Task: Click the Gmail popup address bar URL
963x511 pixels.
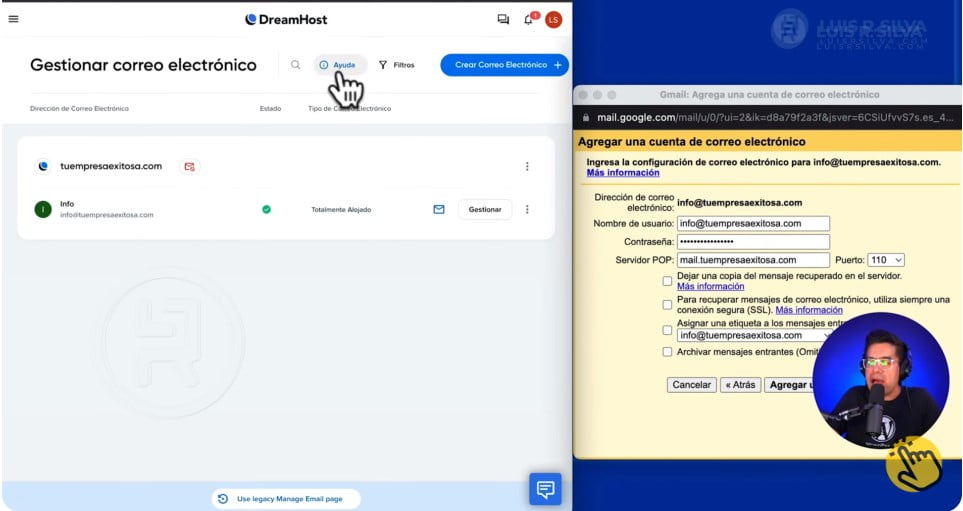Action: click(x=776, y=117)
